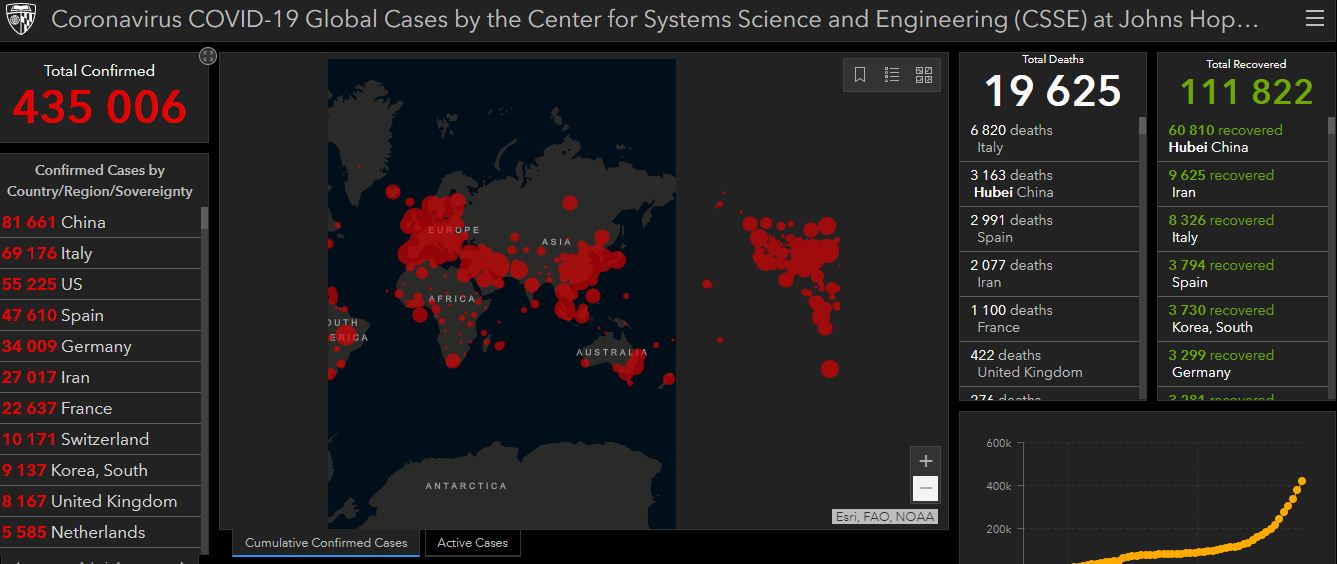Open the hamburger menu in the header
1337x564 pixels.
1314,19
